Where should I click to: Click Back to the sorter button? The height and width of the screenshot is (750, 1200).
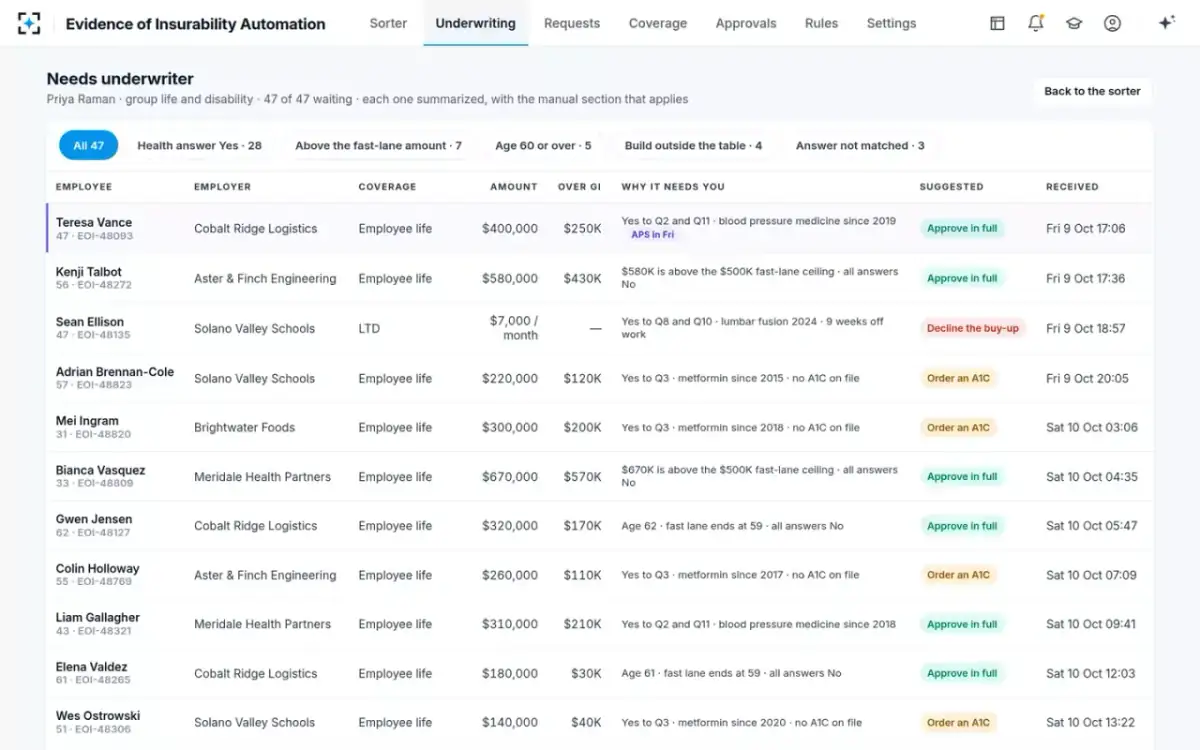coord(1092,91)
